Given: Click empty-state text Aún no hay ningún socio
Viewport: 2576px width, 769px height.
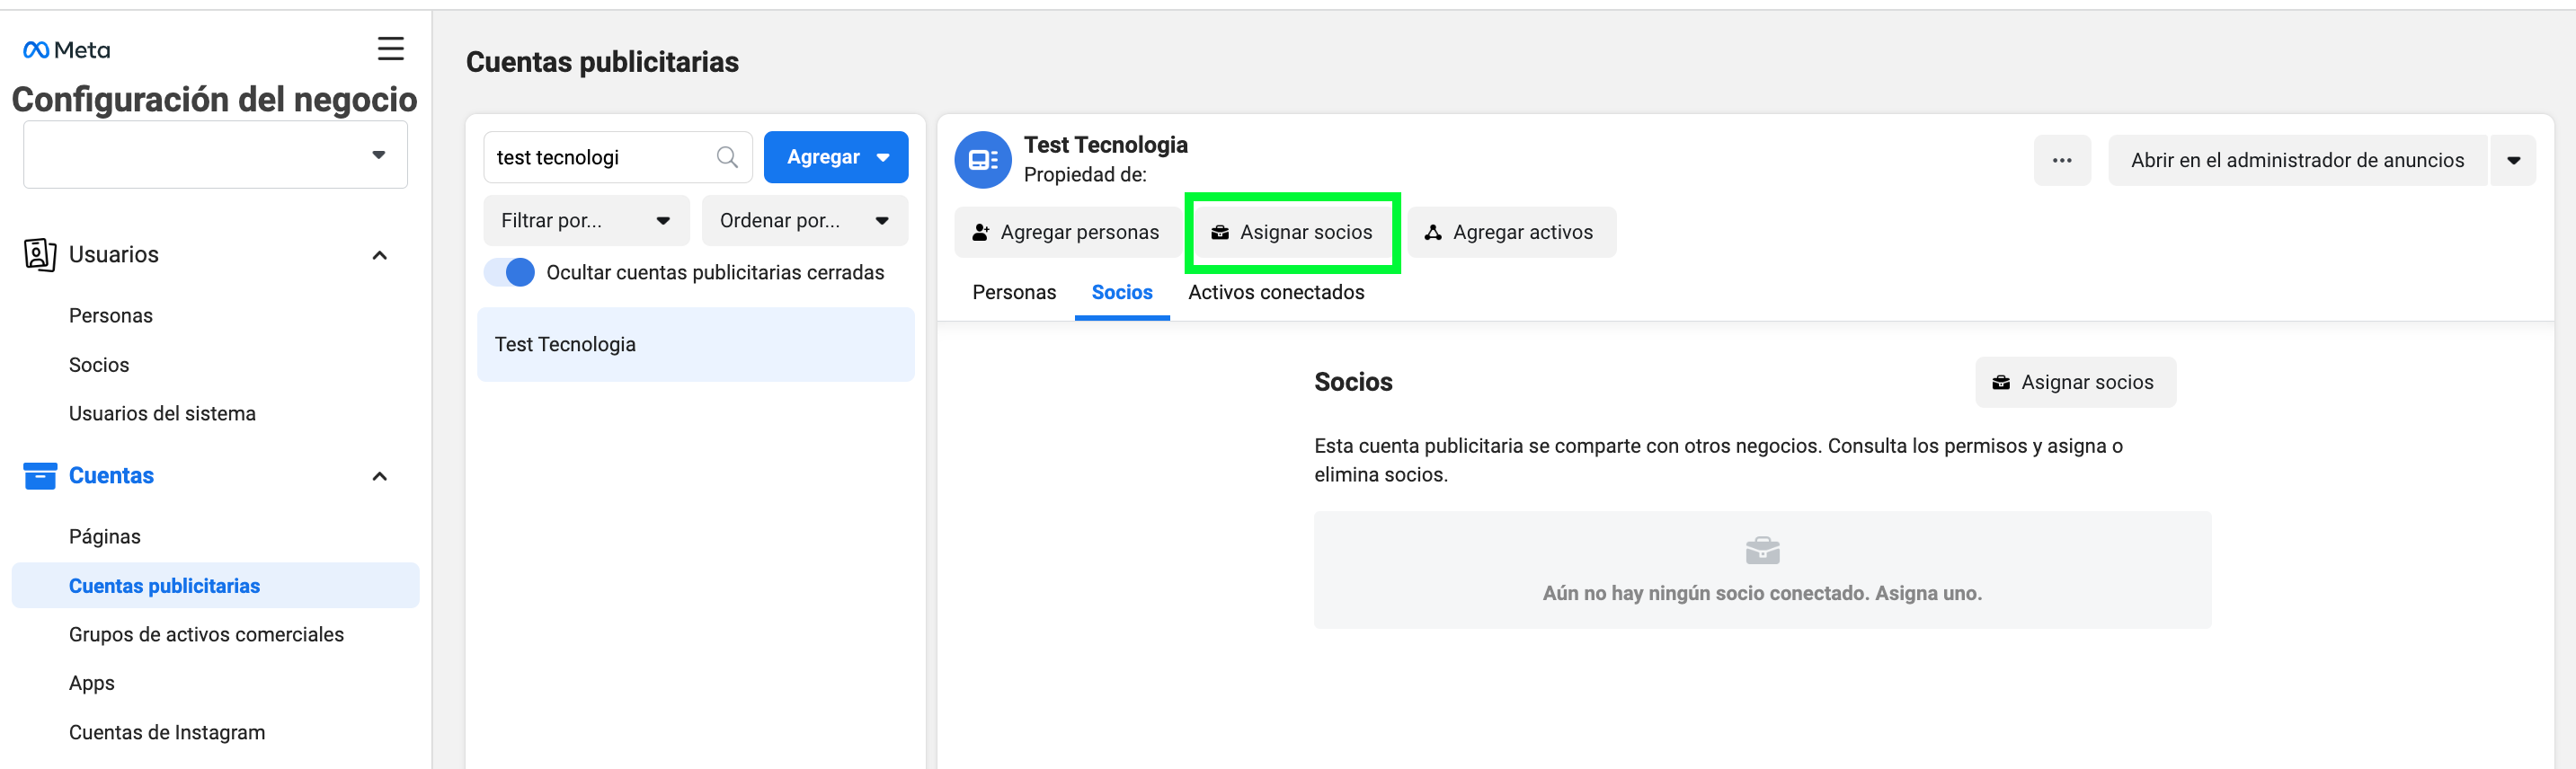Looking at the screenshot, I should coord(1761,593).
